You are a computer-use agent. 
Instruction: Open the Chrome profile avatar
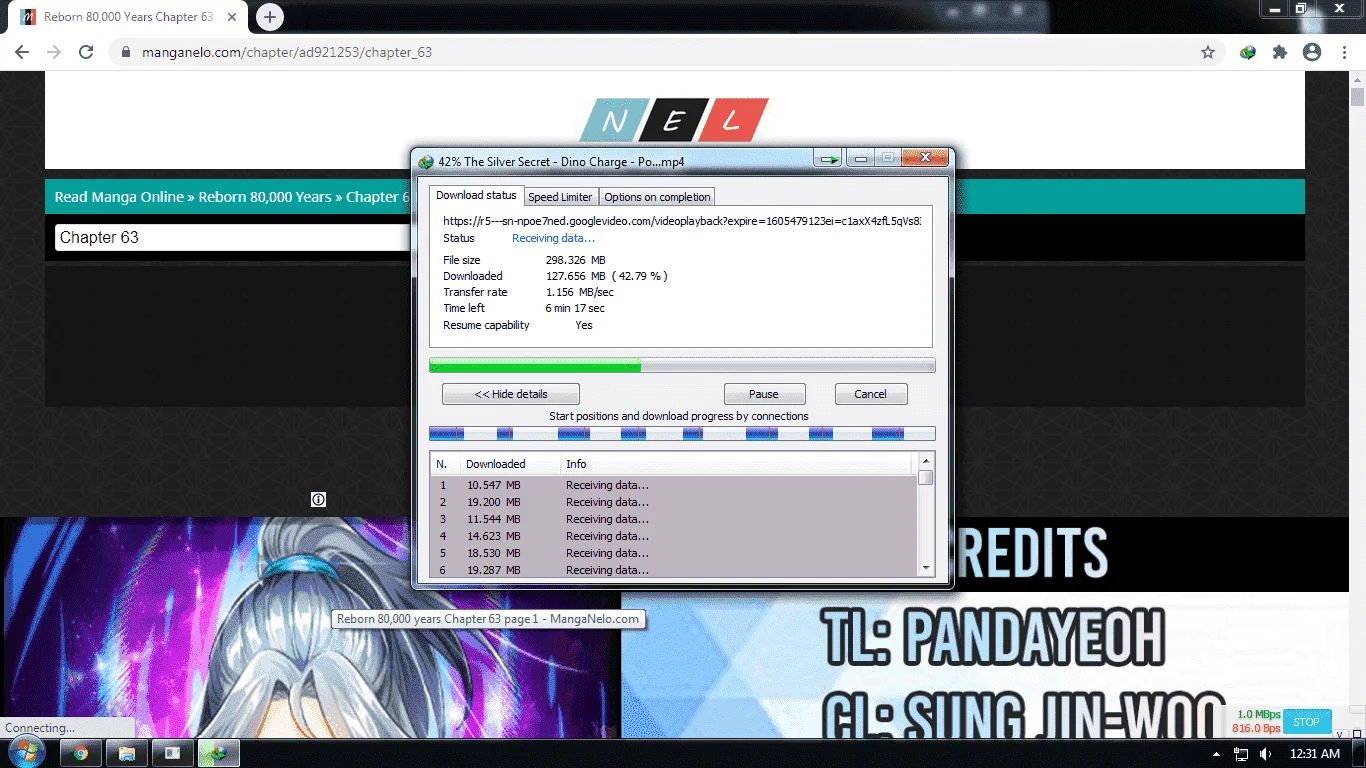click(1312, 52)
